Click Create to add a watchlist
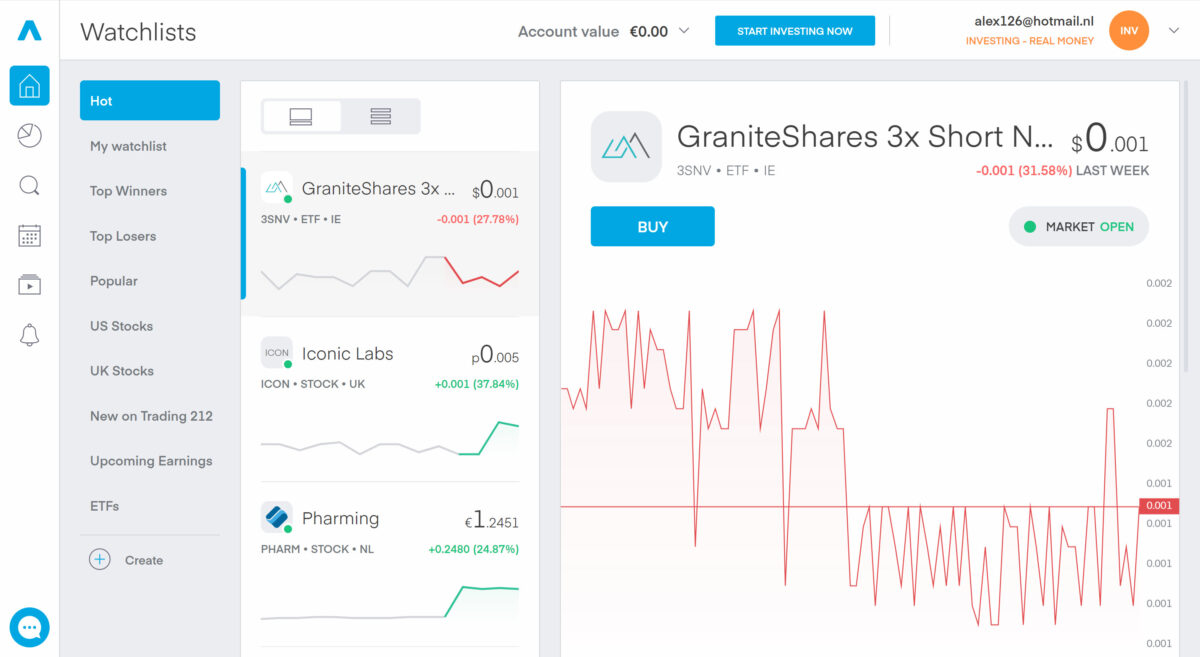The height and width of the screenshot is (657, 1200). [x=143, y=560]
